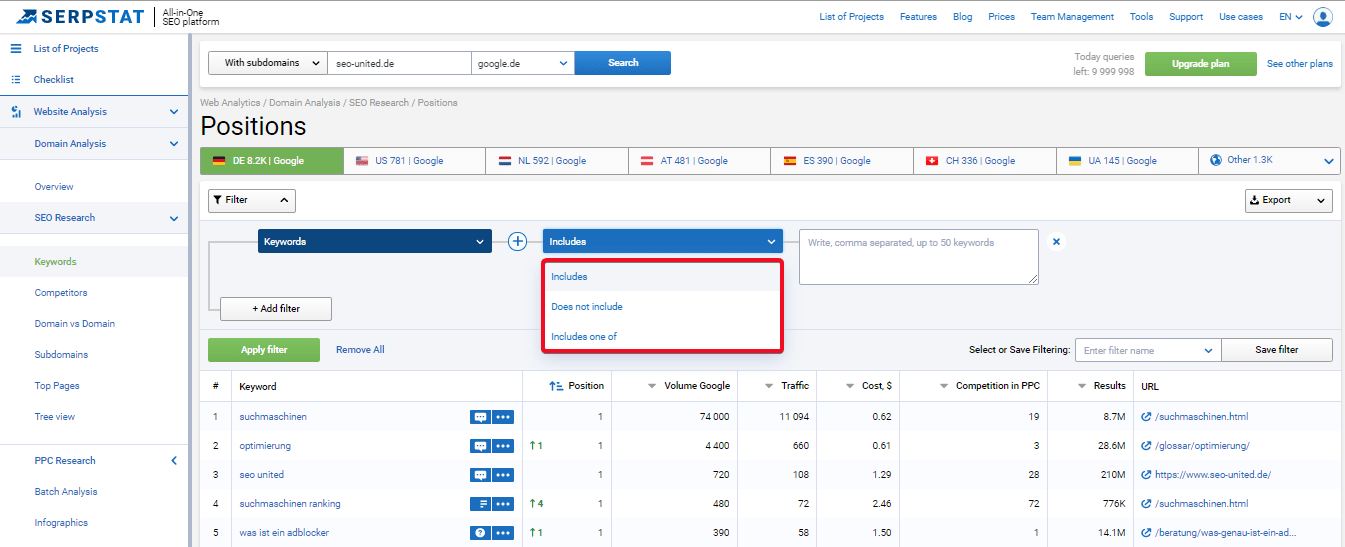This screenshot has height=547, width=1345.
Task: Switch to ES 390 Google tab
Action: pos(842,160)
